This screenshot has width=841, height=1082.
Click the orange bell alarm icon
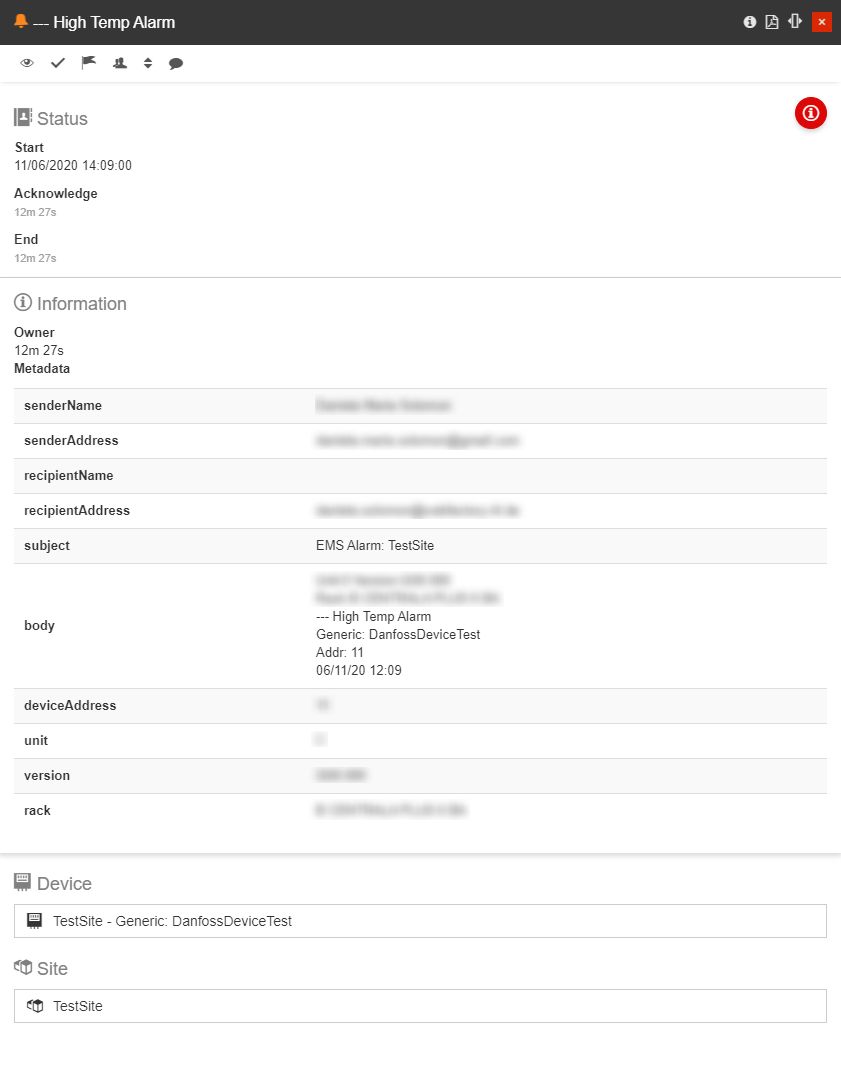pos(20,21)
